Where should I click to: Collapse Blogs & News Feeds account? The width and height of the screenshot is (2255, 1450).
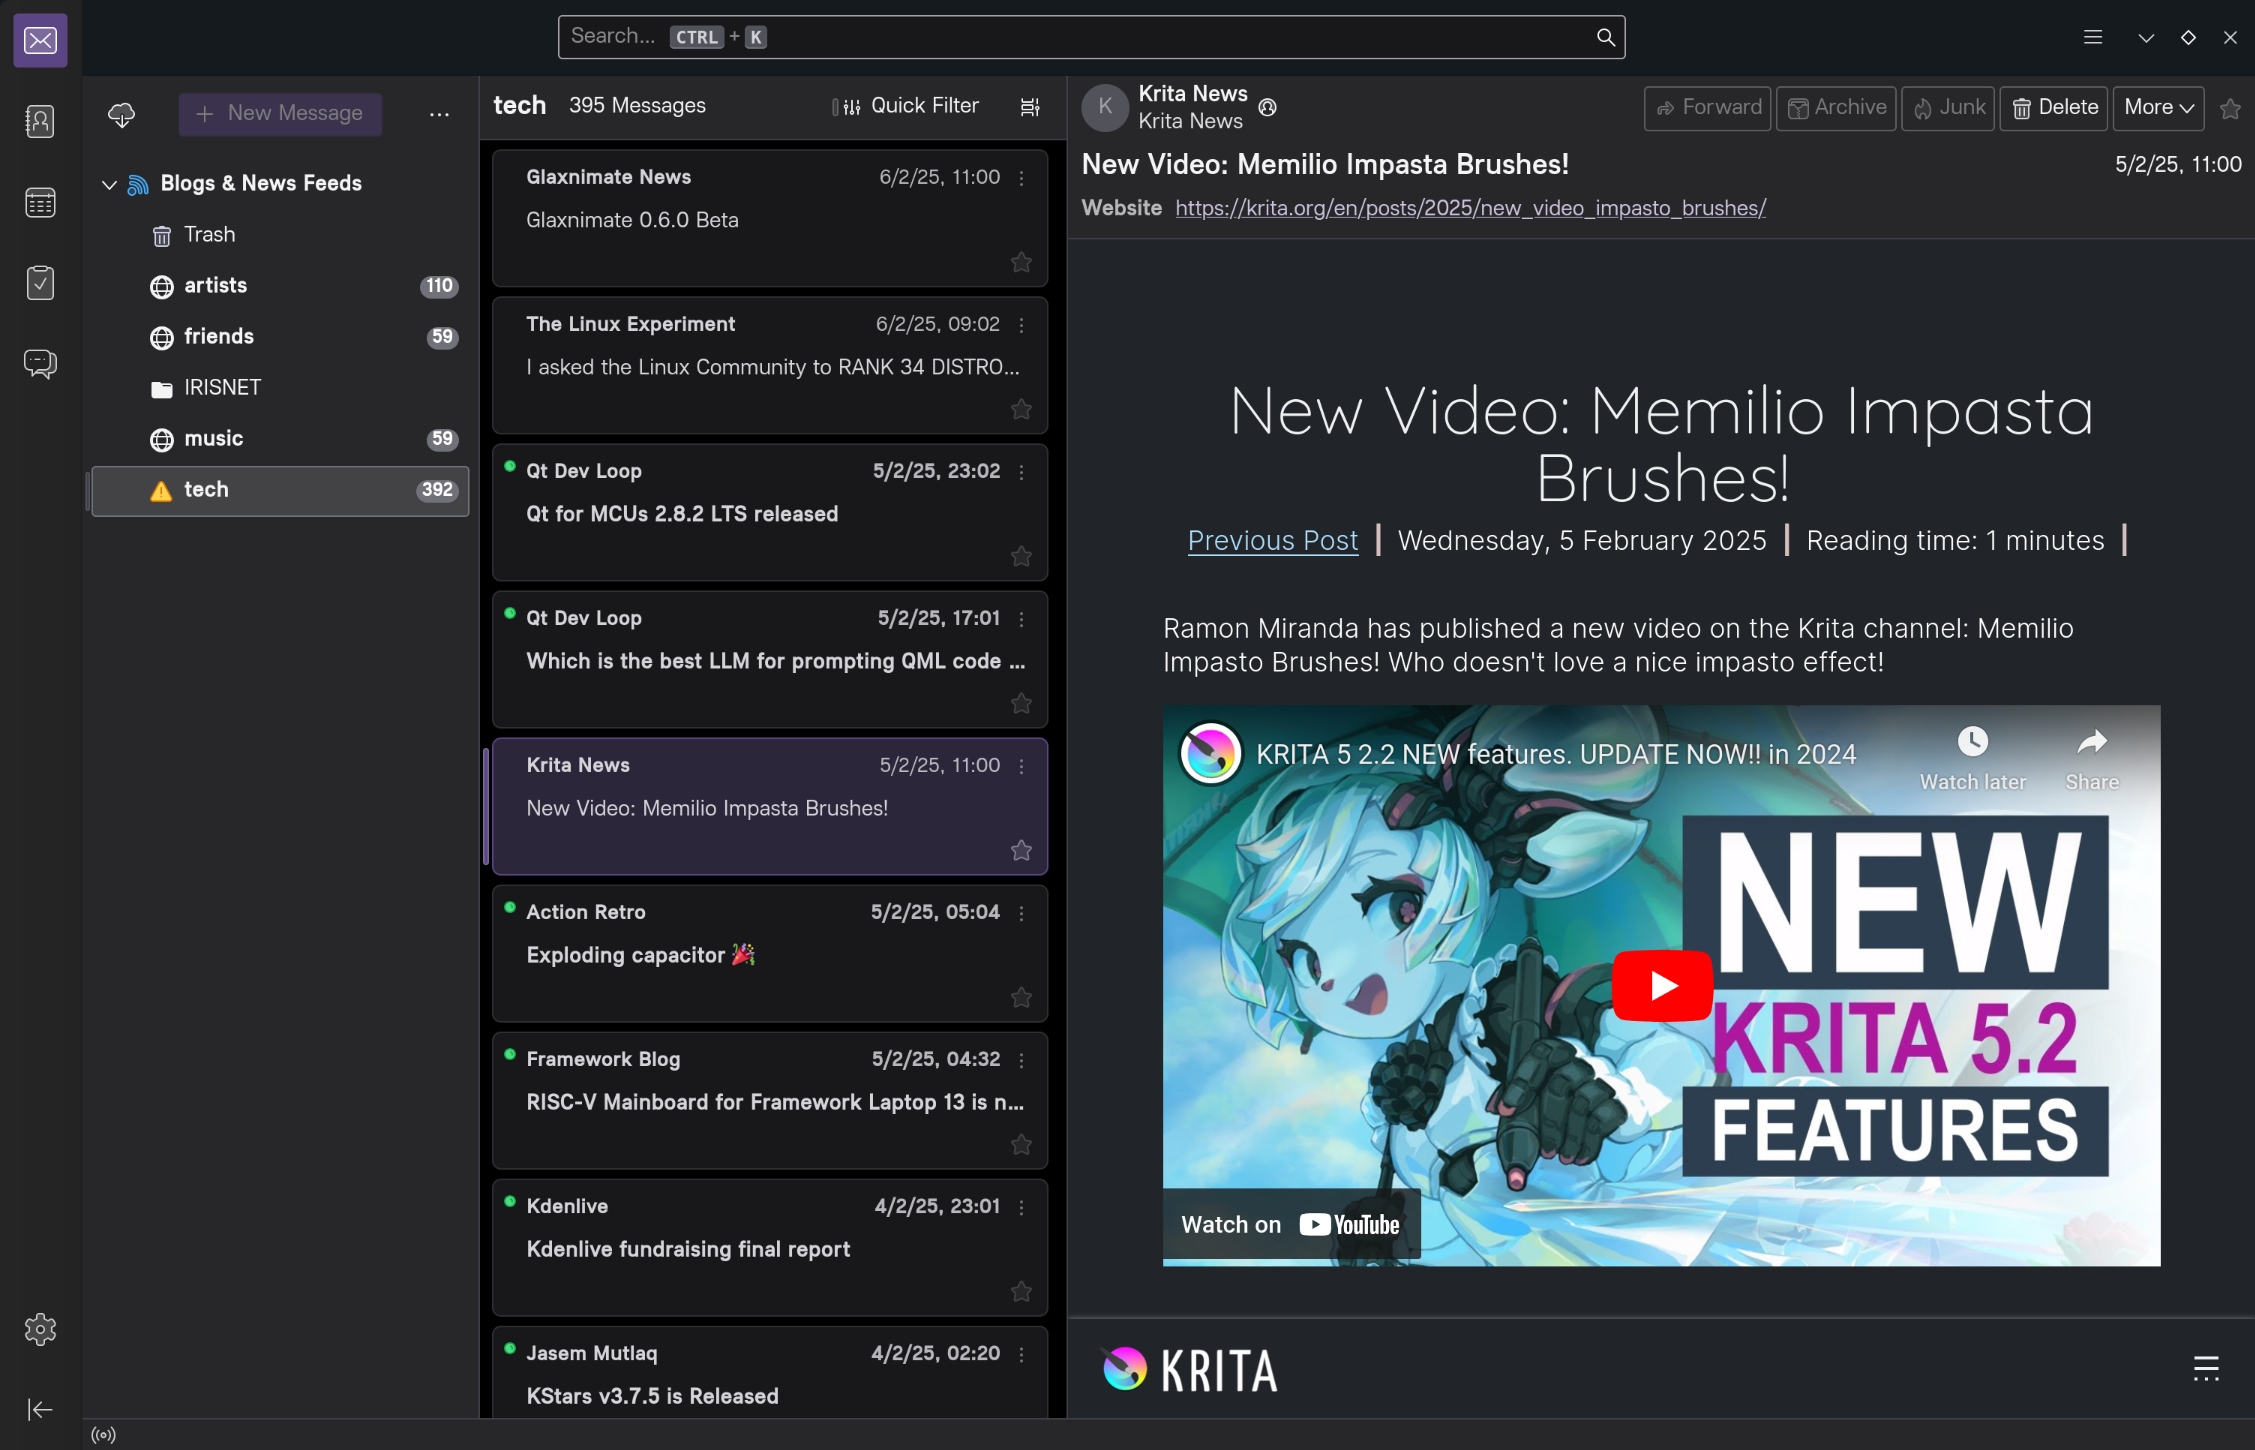110,184
